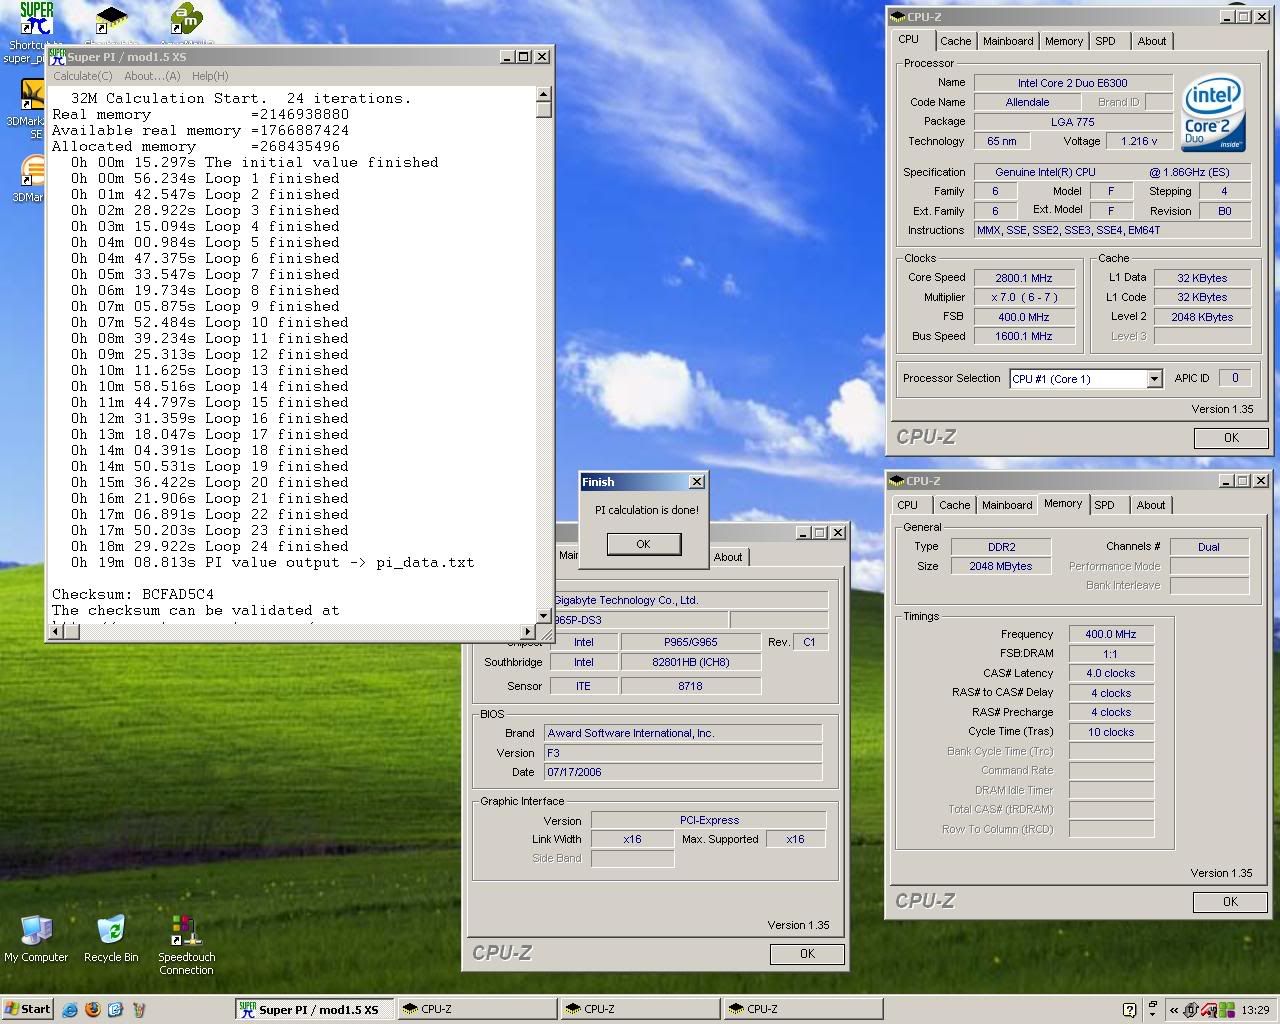The image size is (1280, 1024).
Task: Open Help(H) menu in Super PI
Action: 210,76
